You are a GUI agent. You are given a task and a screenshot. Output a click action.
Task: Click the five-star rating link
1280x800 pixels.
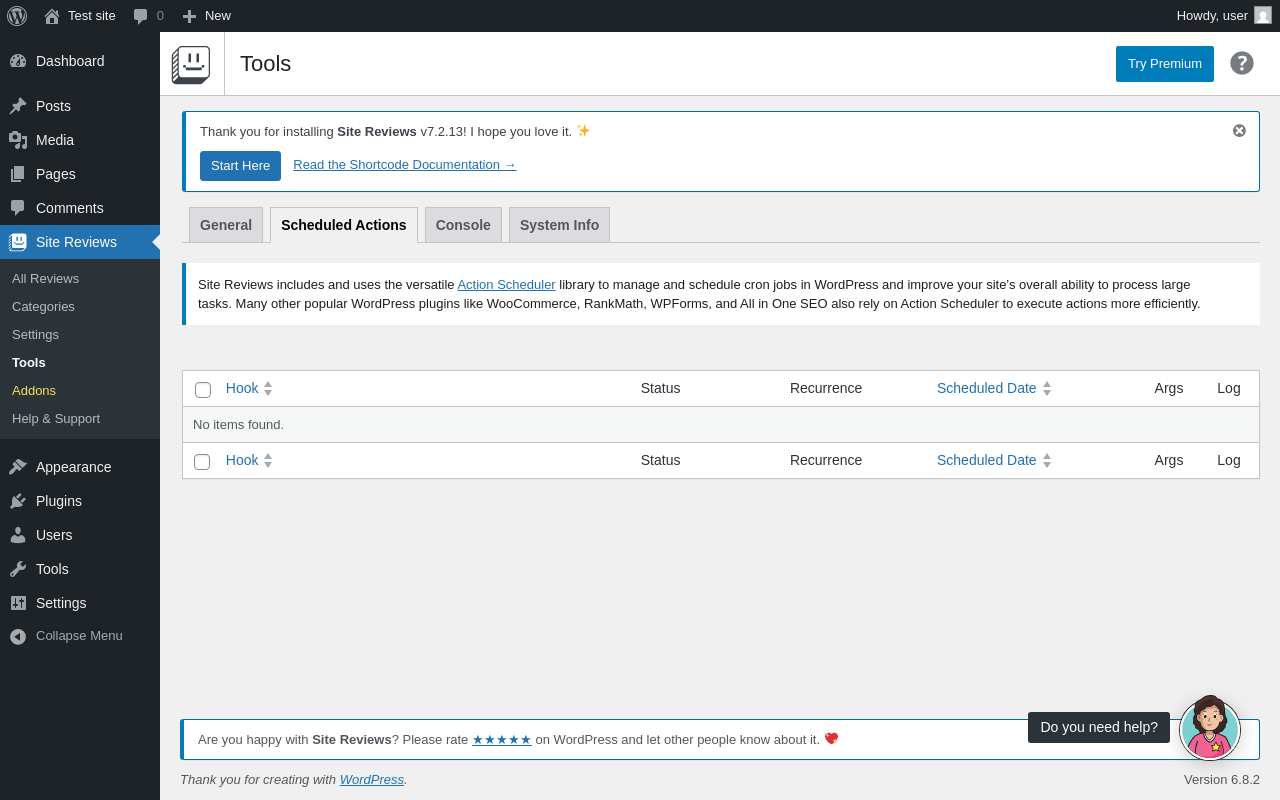(502, 740)
